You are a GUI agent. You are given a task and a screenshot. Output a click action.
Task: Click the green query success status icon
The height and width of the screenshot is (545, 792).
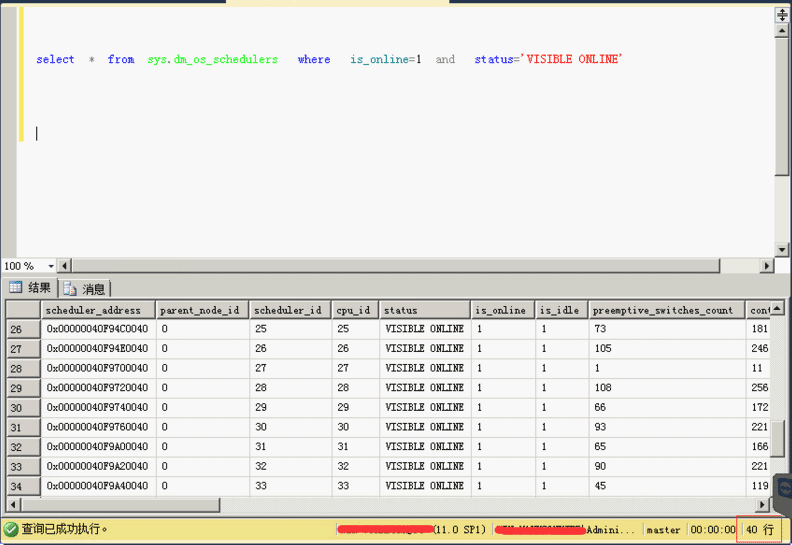tap(11, 529)
